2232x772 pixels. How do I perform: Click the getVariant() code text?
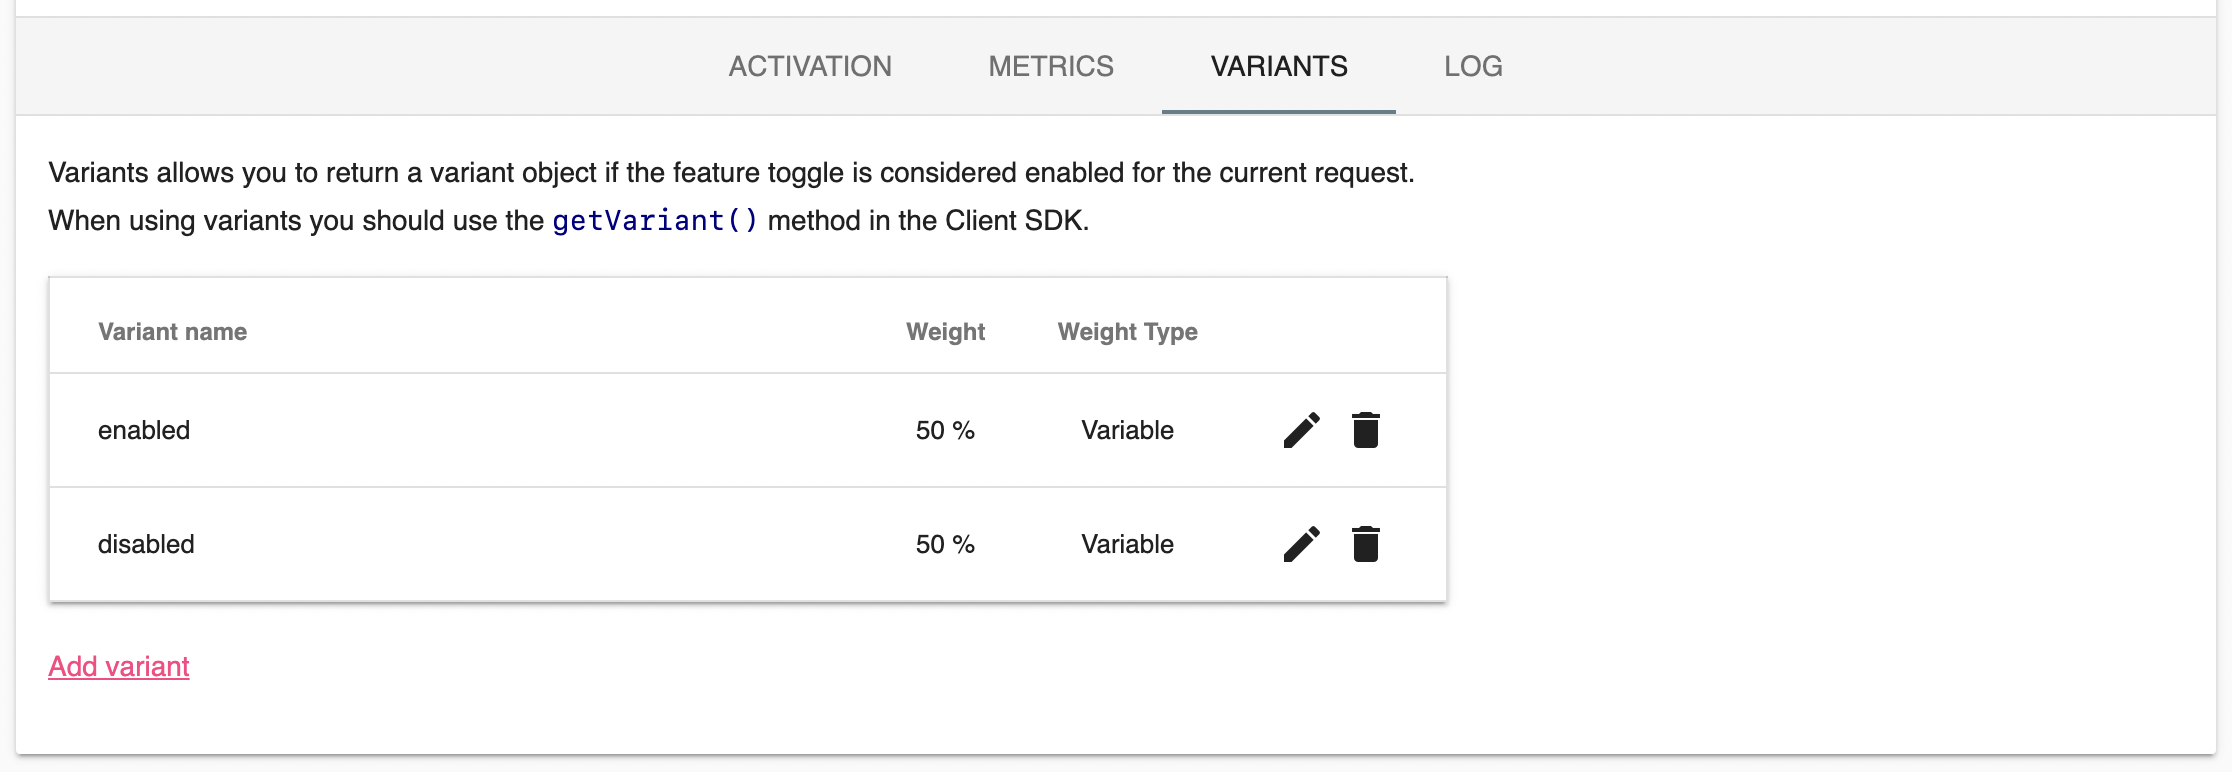click(x=655, y=220)
